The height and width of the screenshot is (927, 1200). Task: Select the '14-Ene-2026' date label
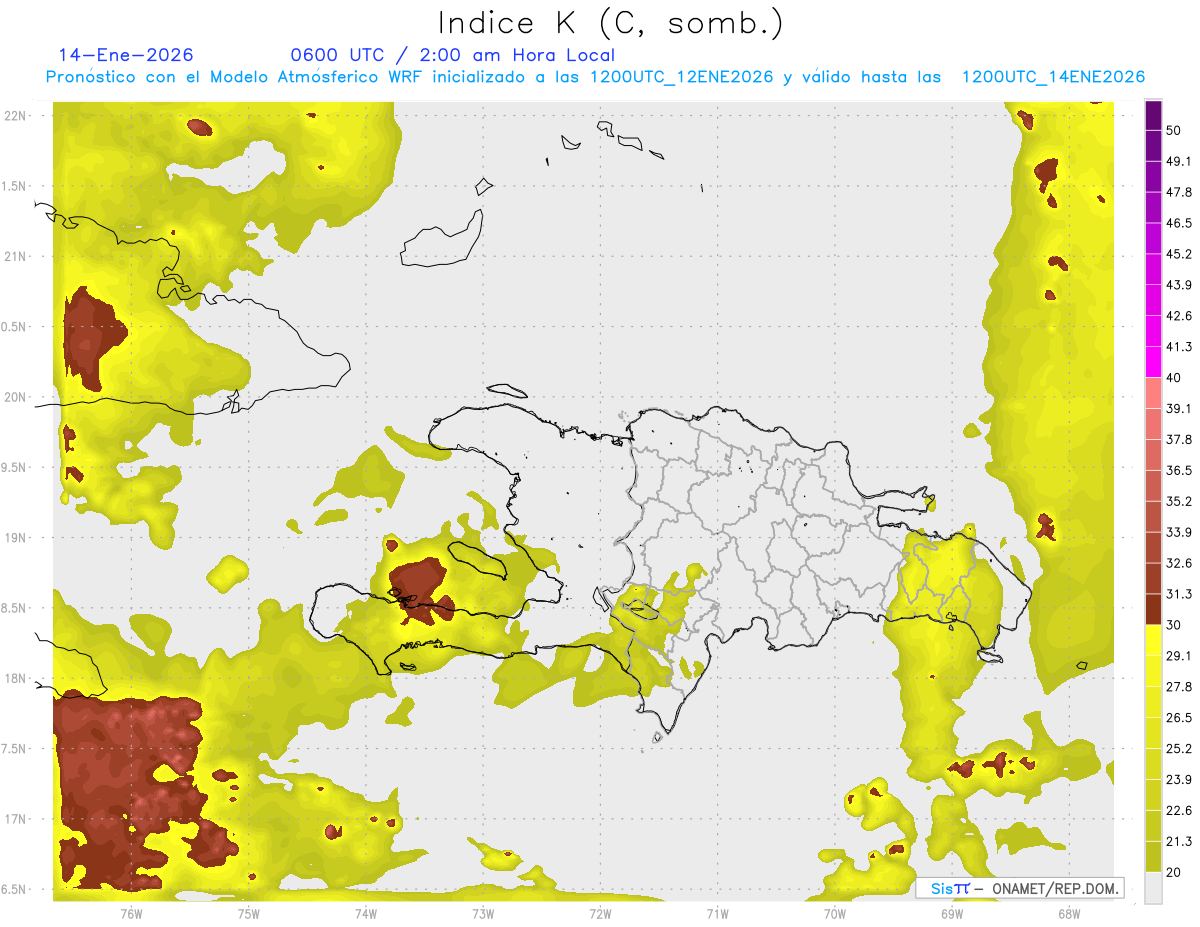click(126, 55)
